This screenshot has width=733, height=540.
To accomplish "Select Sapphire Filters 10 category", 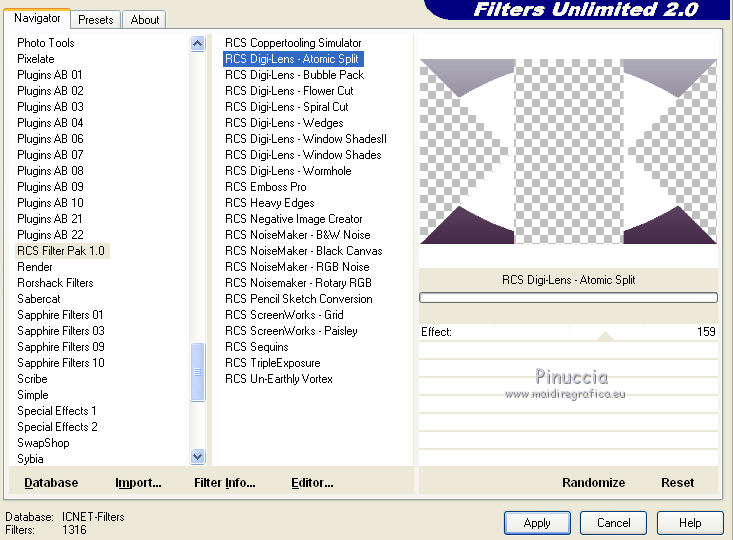I will tap(61, 363).
